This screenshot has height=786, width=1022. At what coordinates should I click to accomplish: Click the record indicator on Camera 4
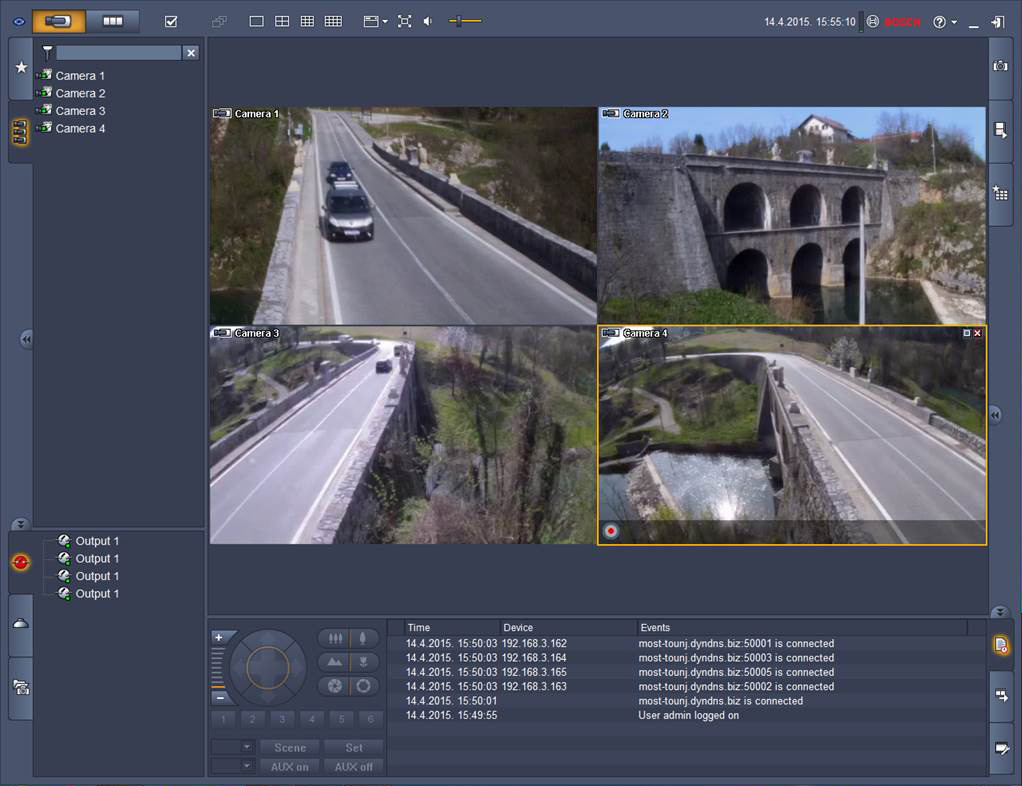tap(611, 531)
